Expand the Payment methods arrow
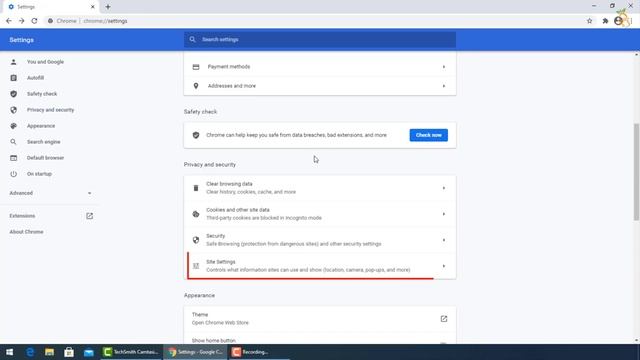640x360 pixels. 444,67
